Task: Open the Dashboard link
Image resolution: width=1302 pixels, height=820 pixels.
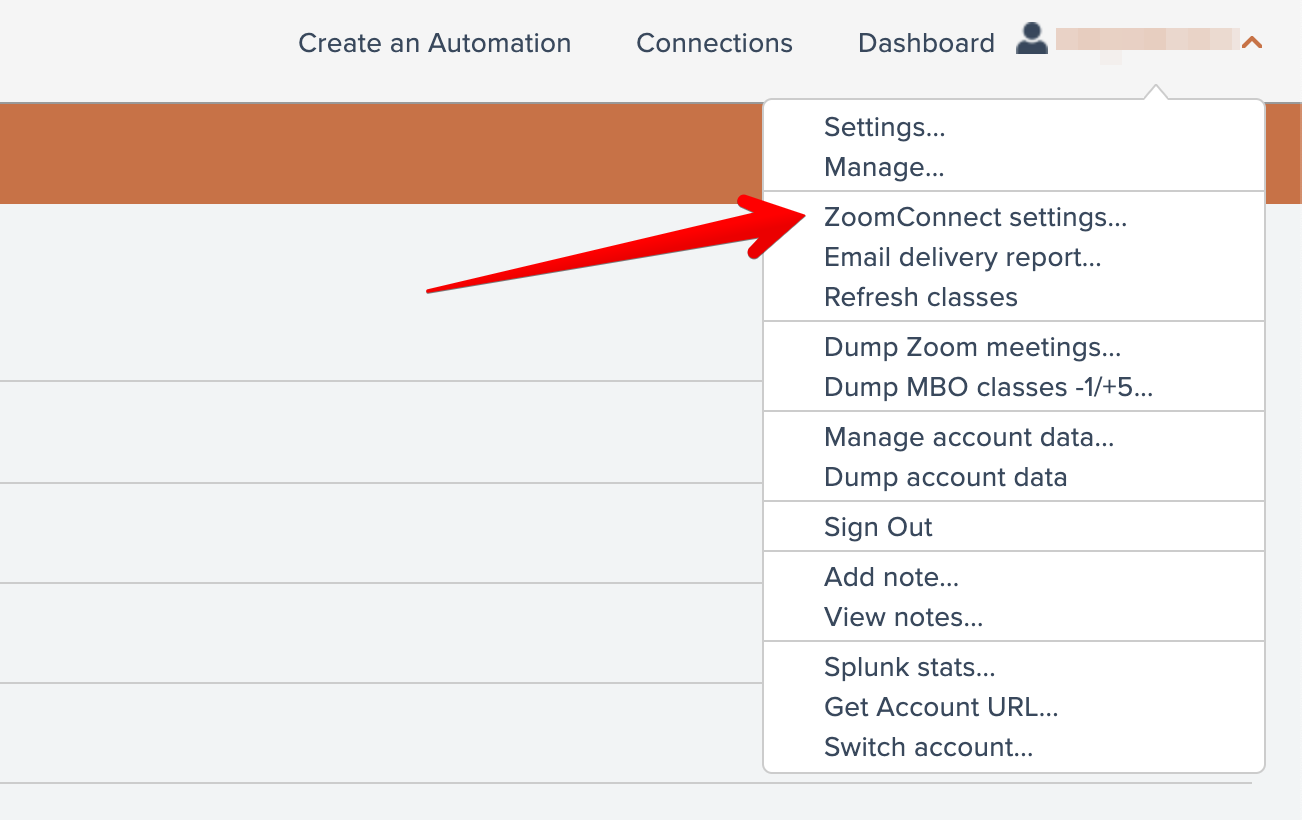Action: 926,43
